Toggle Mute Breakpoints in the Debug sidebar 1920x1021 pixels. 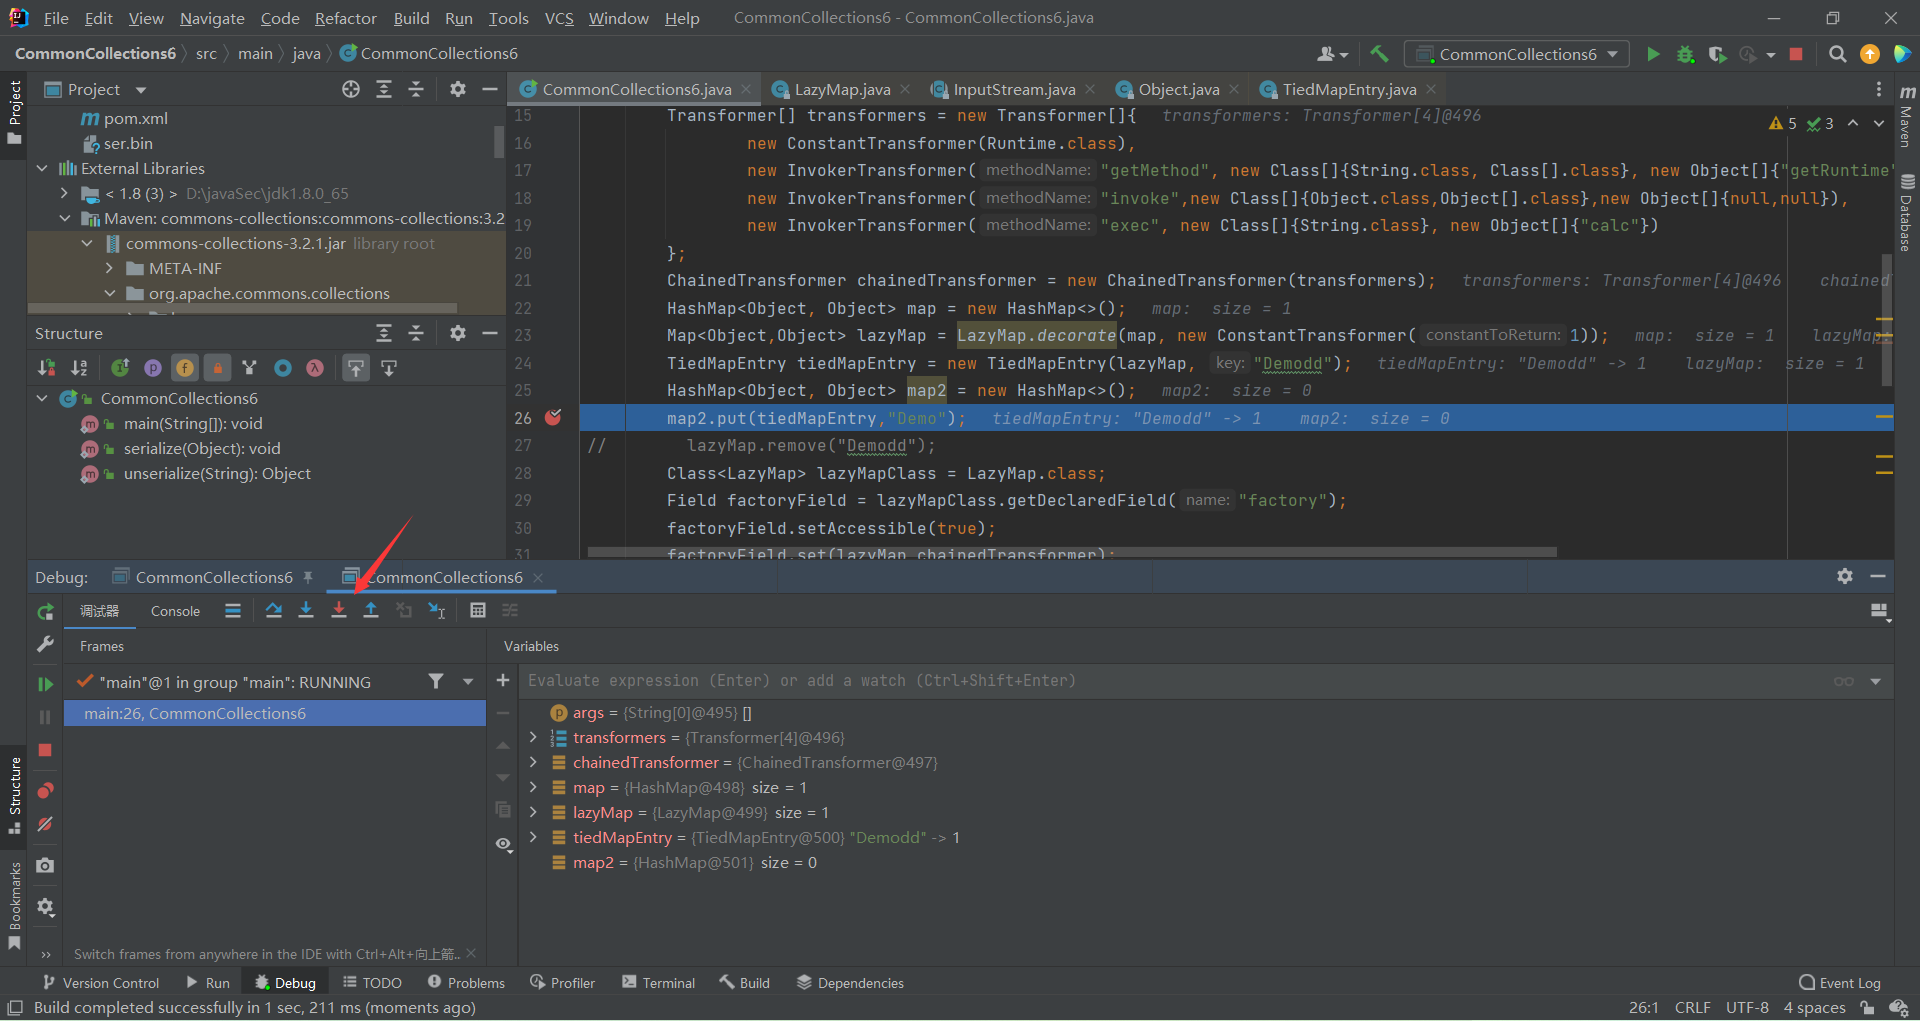[x=45, y=824]
